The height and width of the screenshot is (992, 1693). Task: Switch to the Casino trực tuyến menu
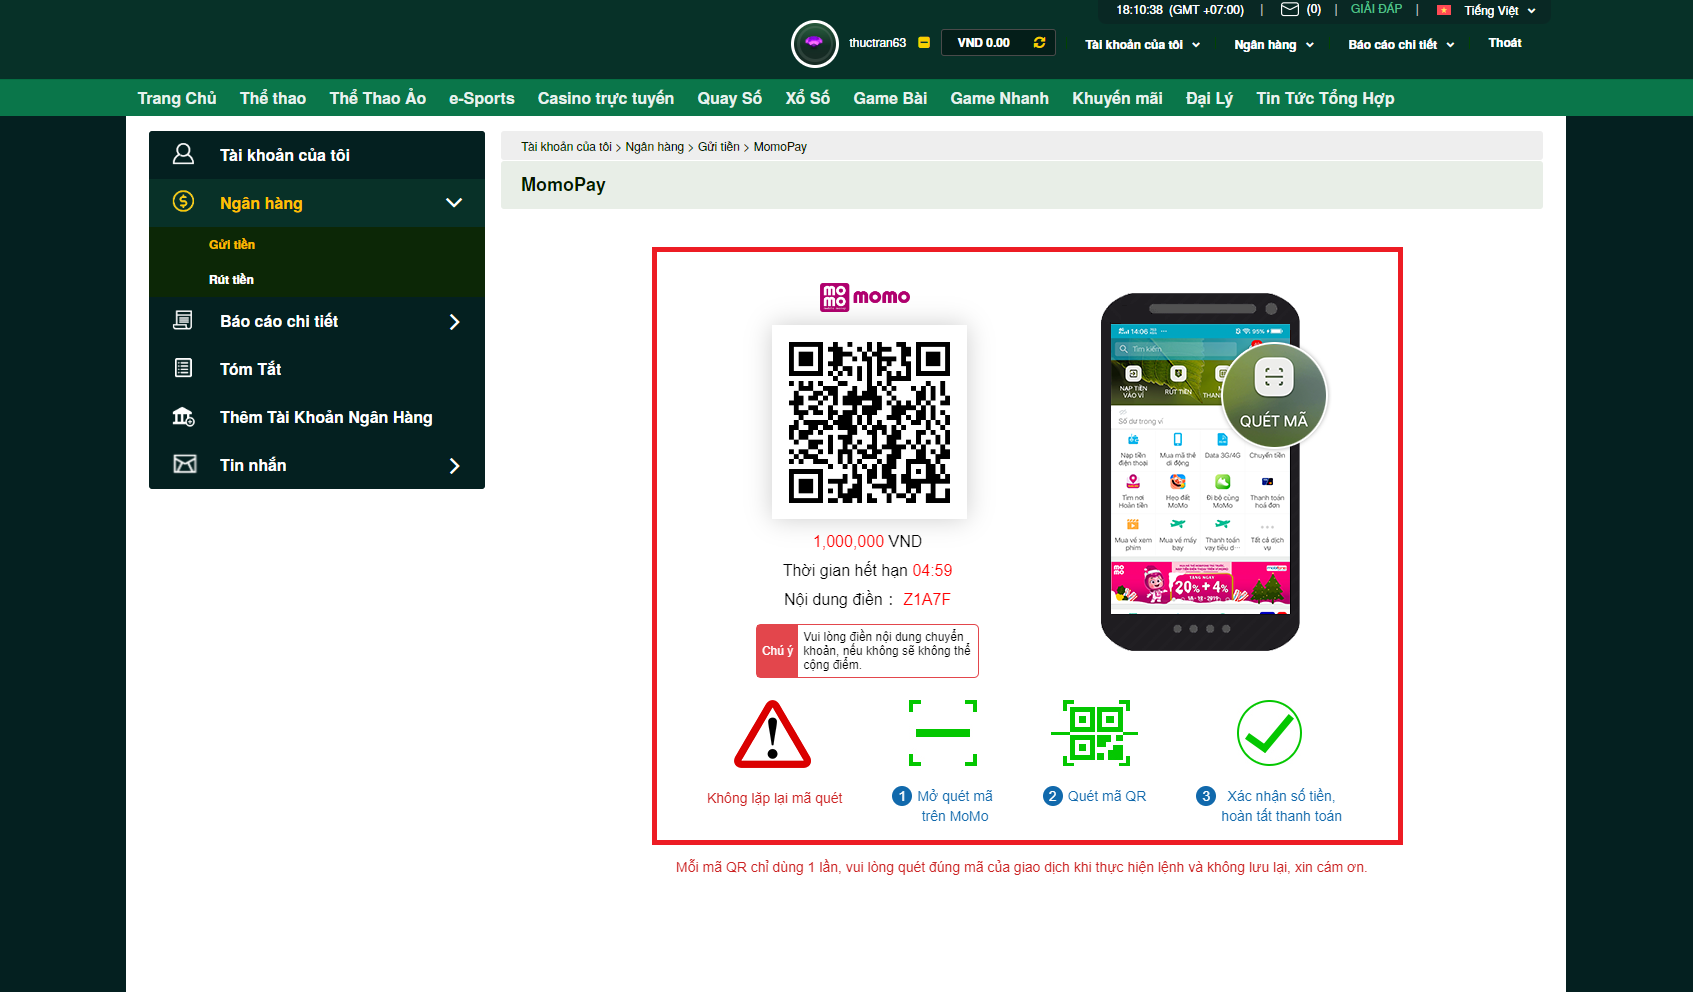(x=605, y=97)
